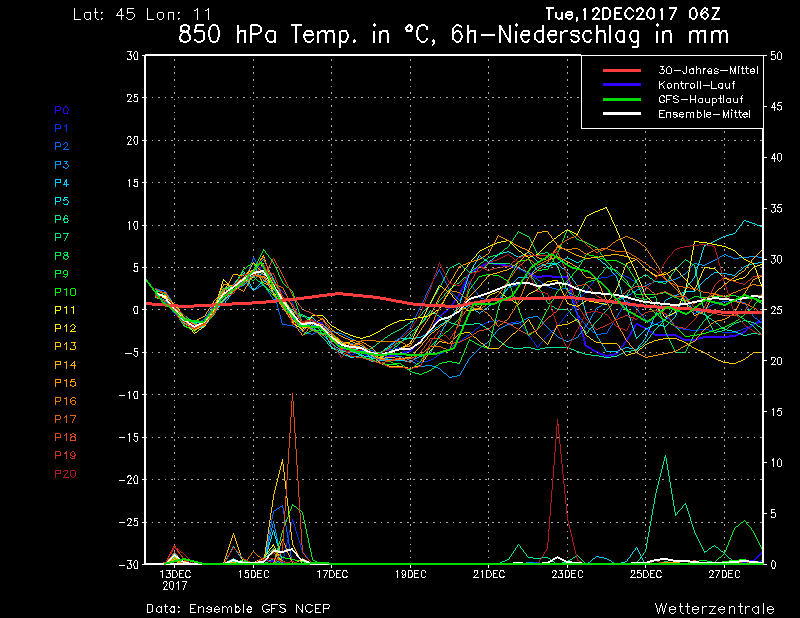Click the '40' precipitation axis value

tap(776, 158)
